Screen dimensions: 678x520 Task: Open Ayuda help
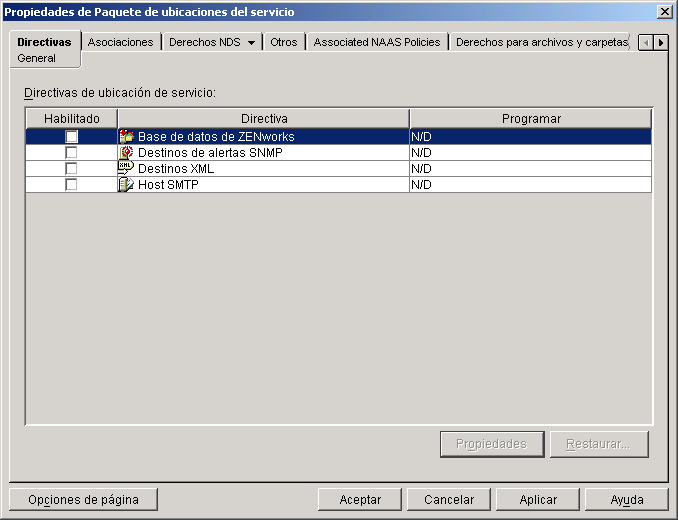tap(627, 500)
